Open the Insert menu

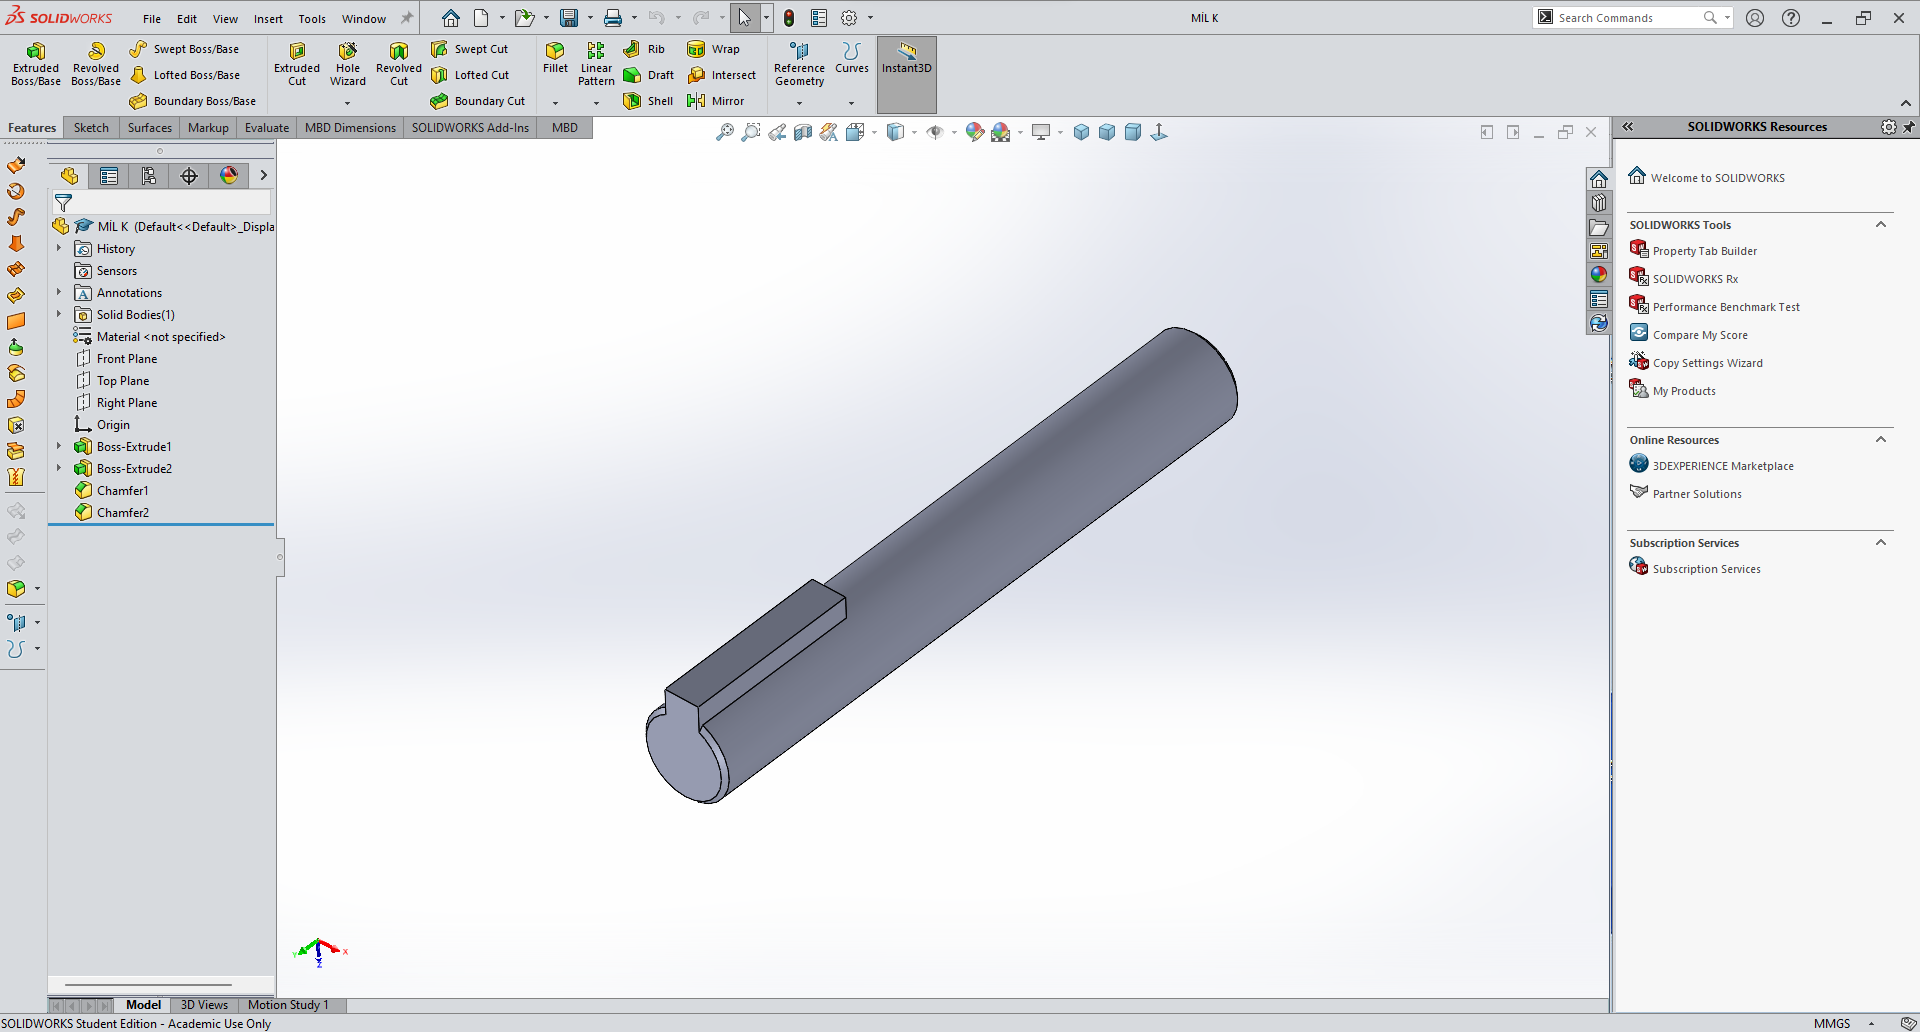(x=268, y=19)
